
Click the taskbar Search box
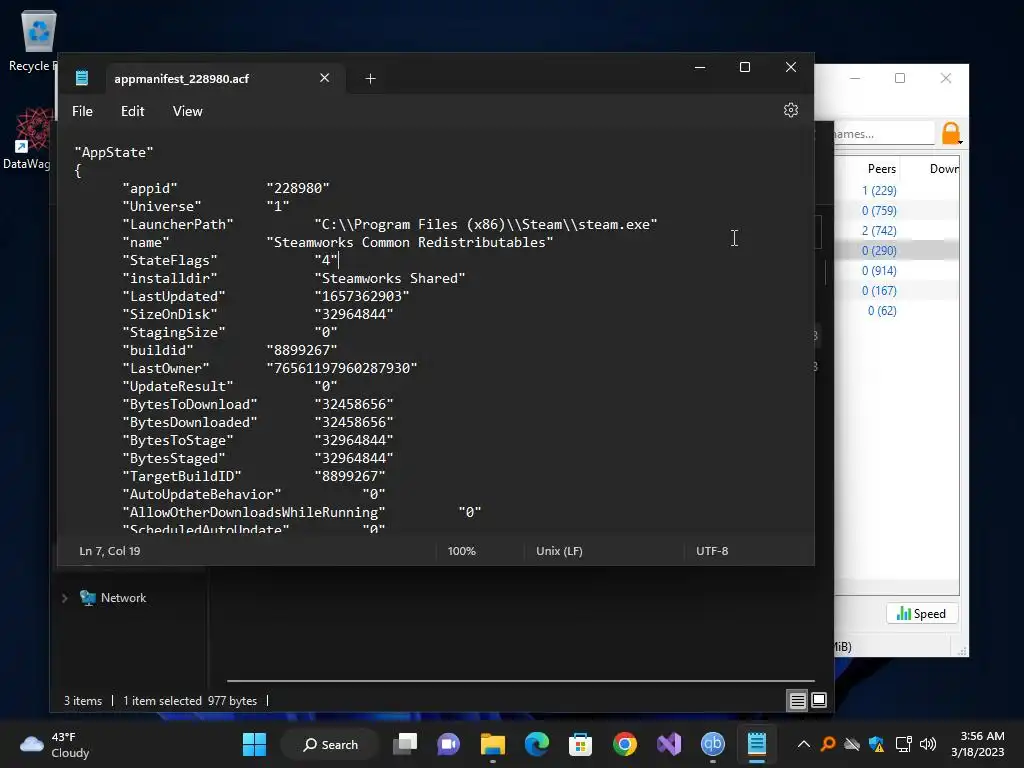point(330,744)
